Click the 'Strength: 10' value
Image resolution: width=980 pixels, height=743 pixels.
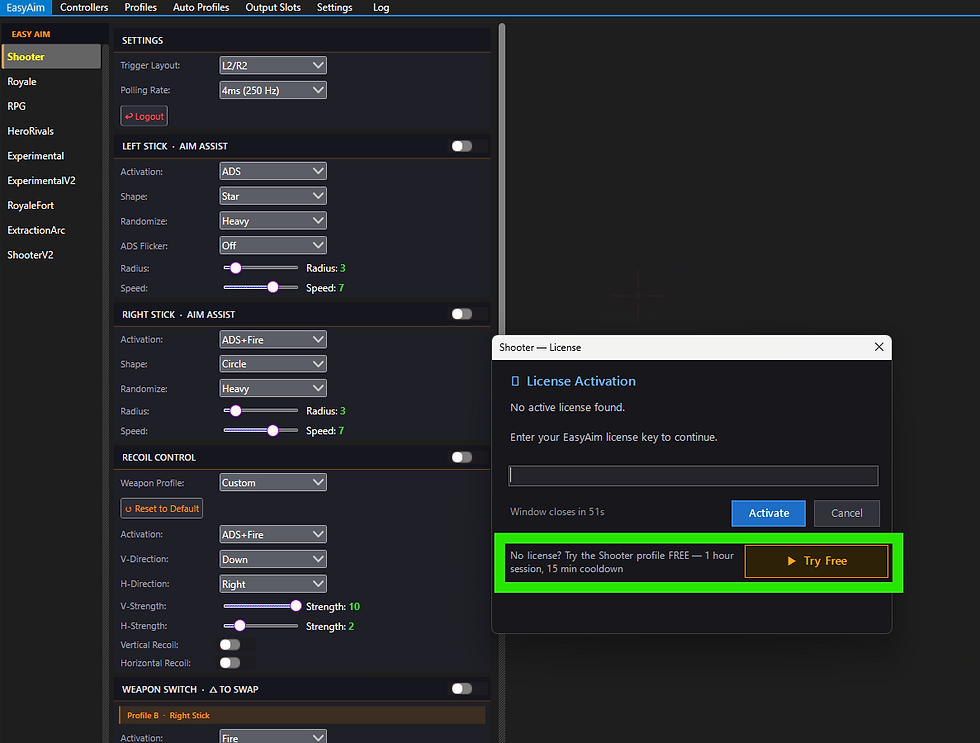332,606
